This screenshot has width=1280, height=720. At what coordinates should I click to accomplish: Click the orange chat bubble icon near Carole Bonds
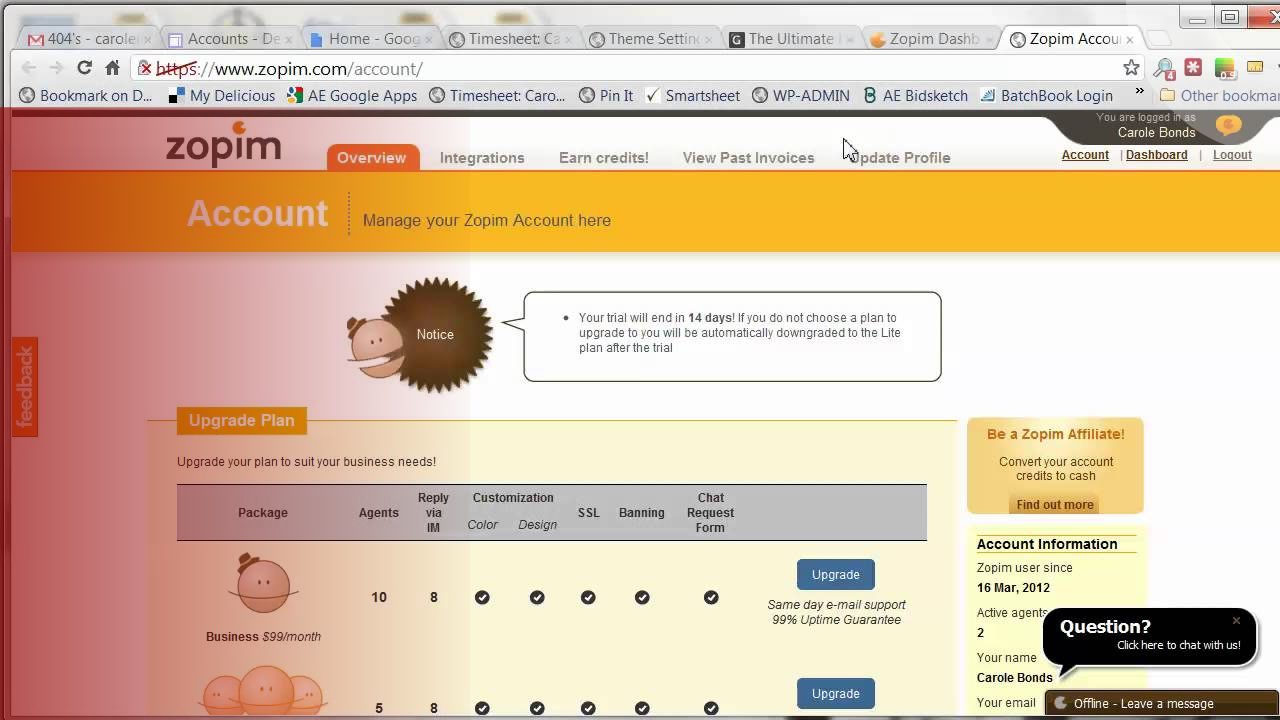coord(1229,125)
